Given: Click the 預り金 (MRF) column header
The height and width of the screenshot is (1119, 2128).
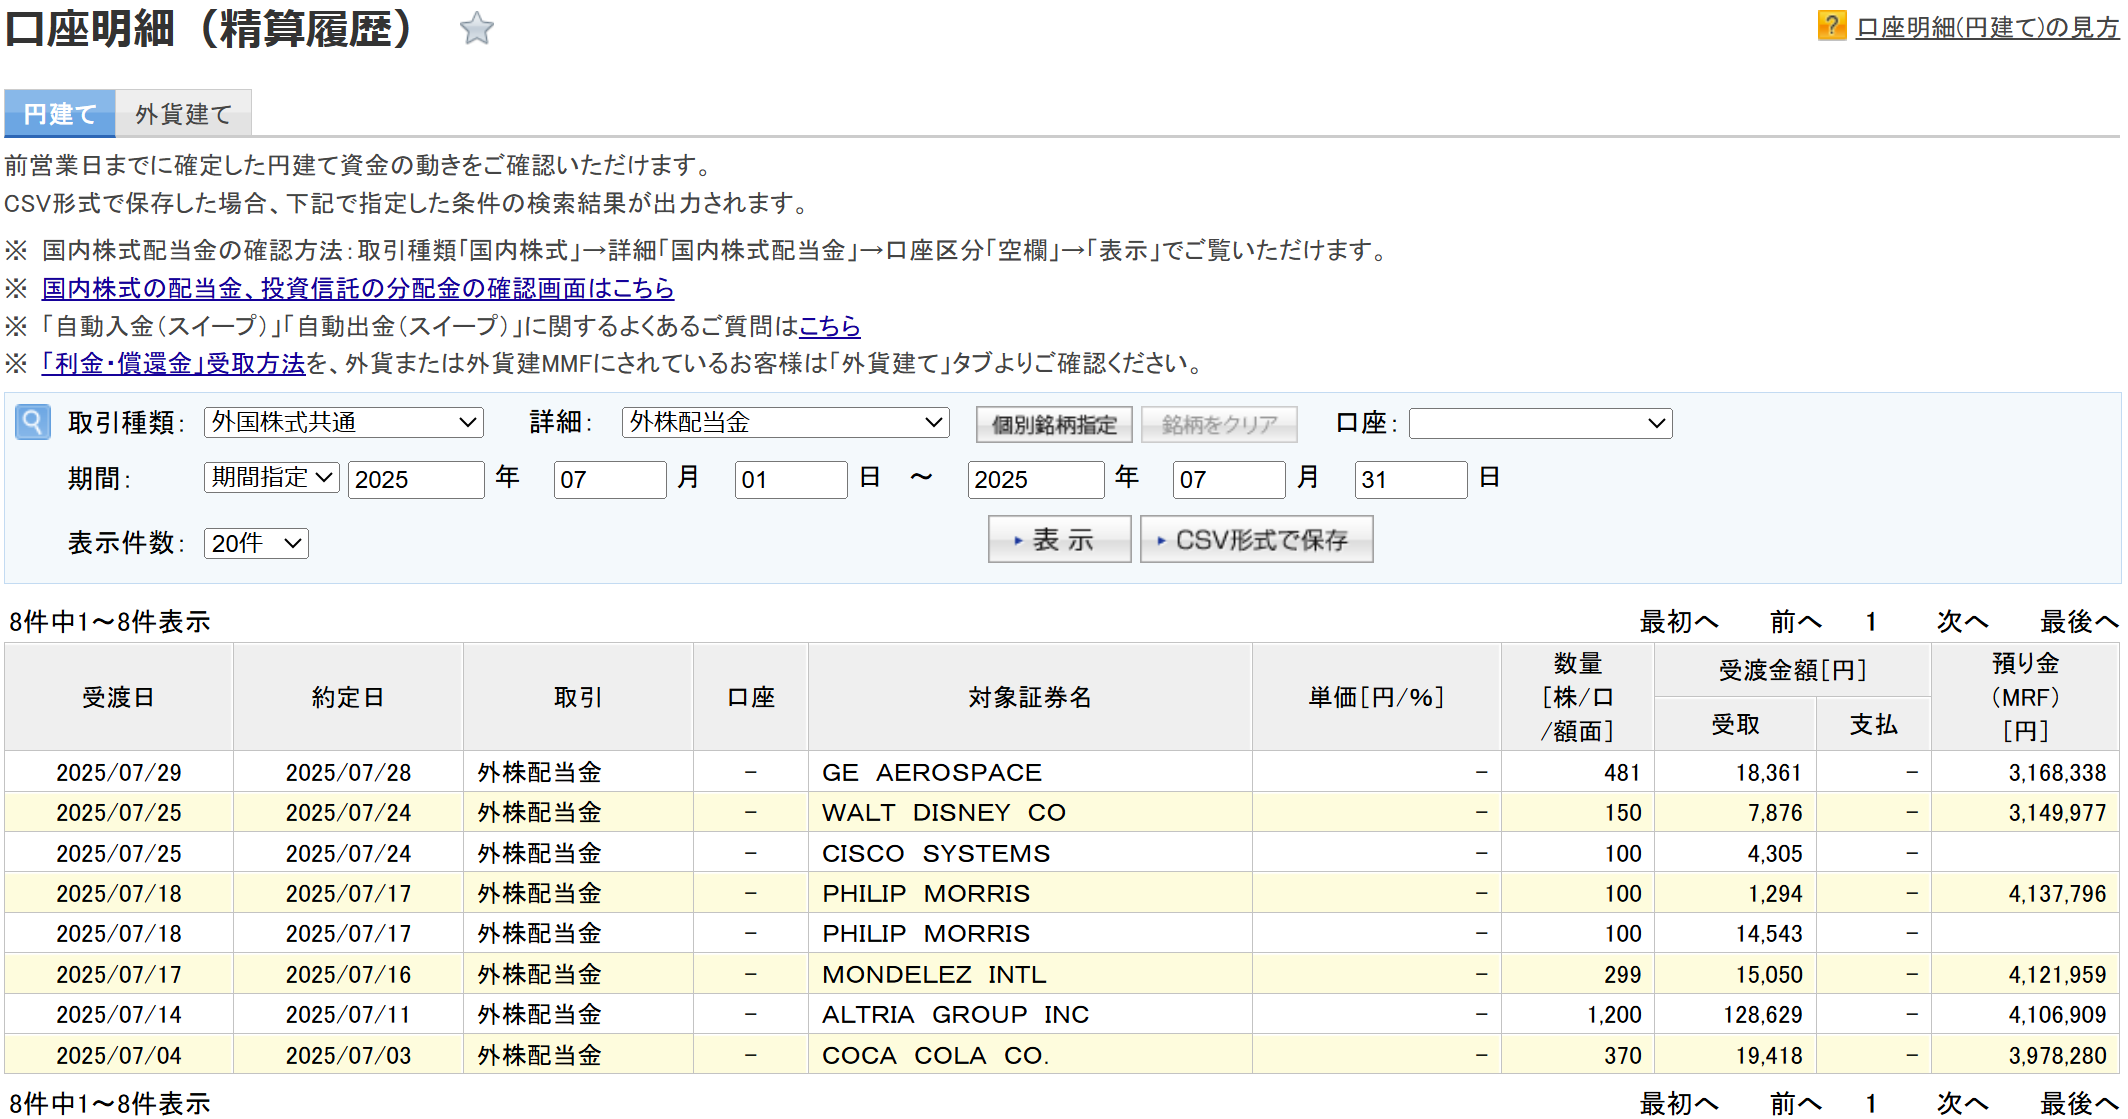Looking at the screenshot, I should pyautogui.click(x=2025, y=697).
